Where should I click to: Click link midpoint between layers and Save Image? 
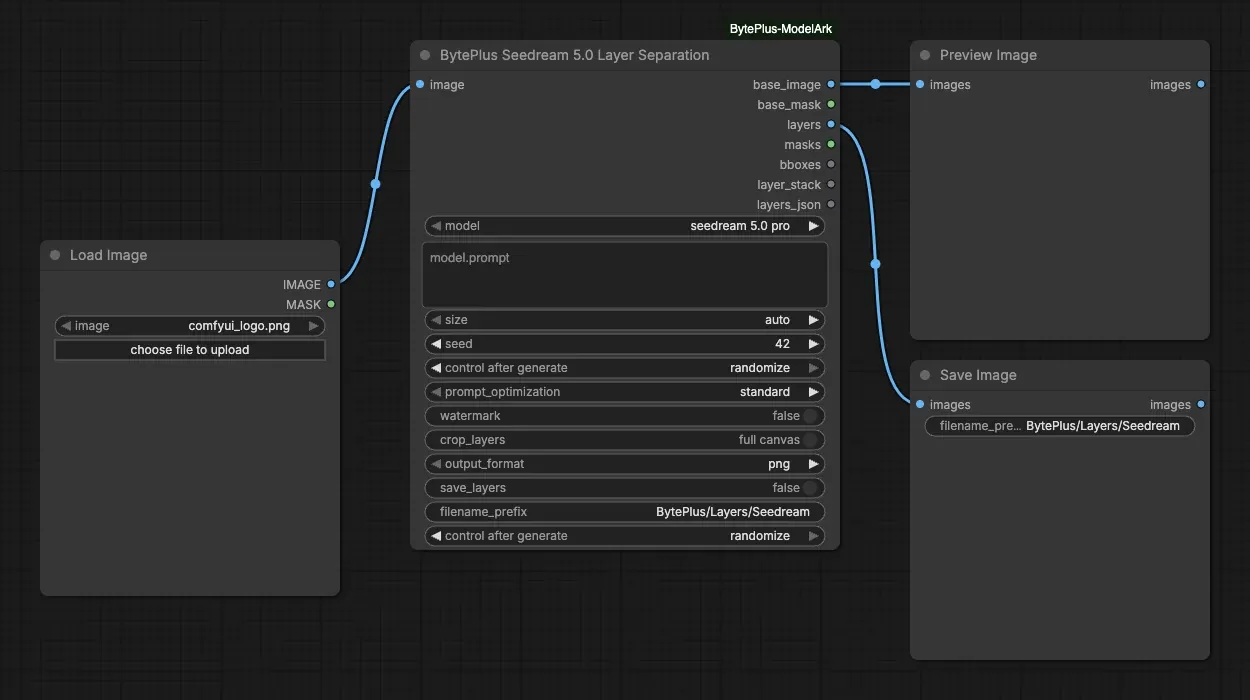pyautogui.click(x=875, y=265)
